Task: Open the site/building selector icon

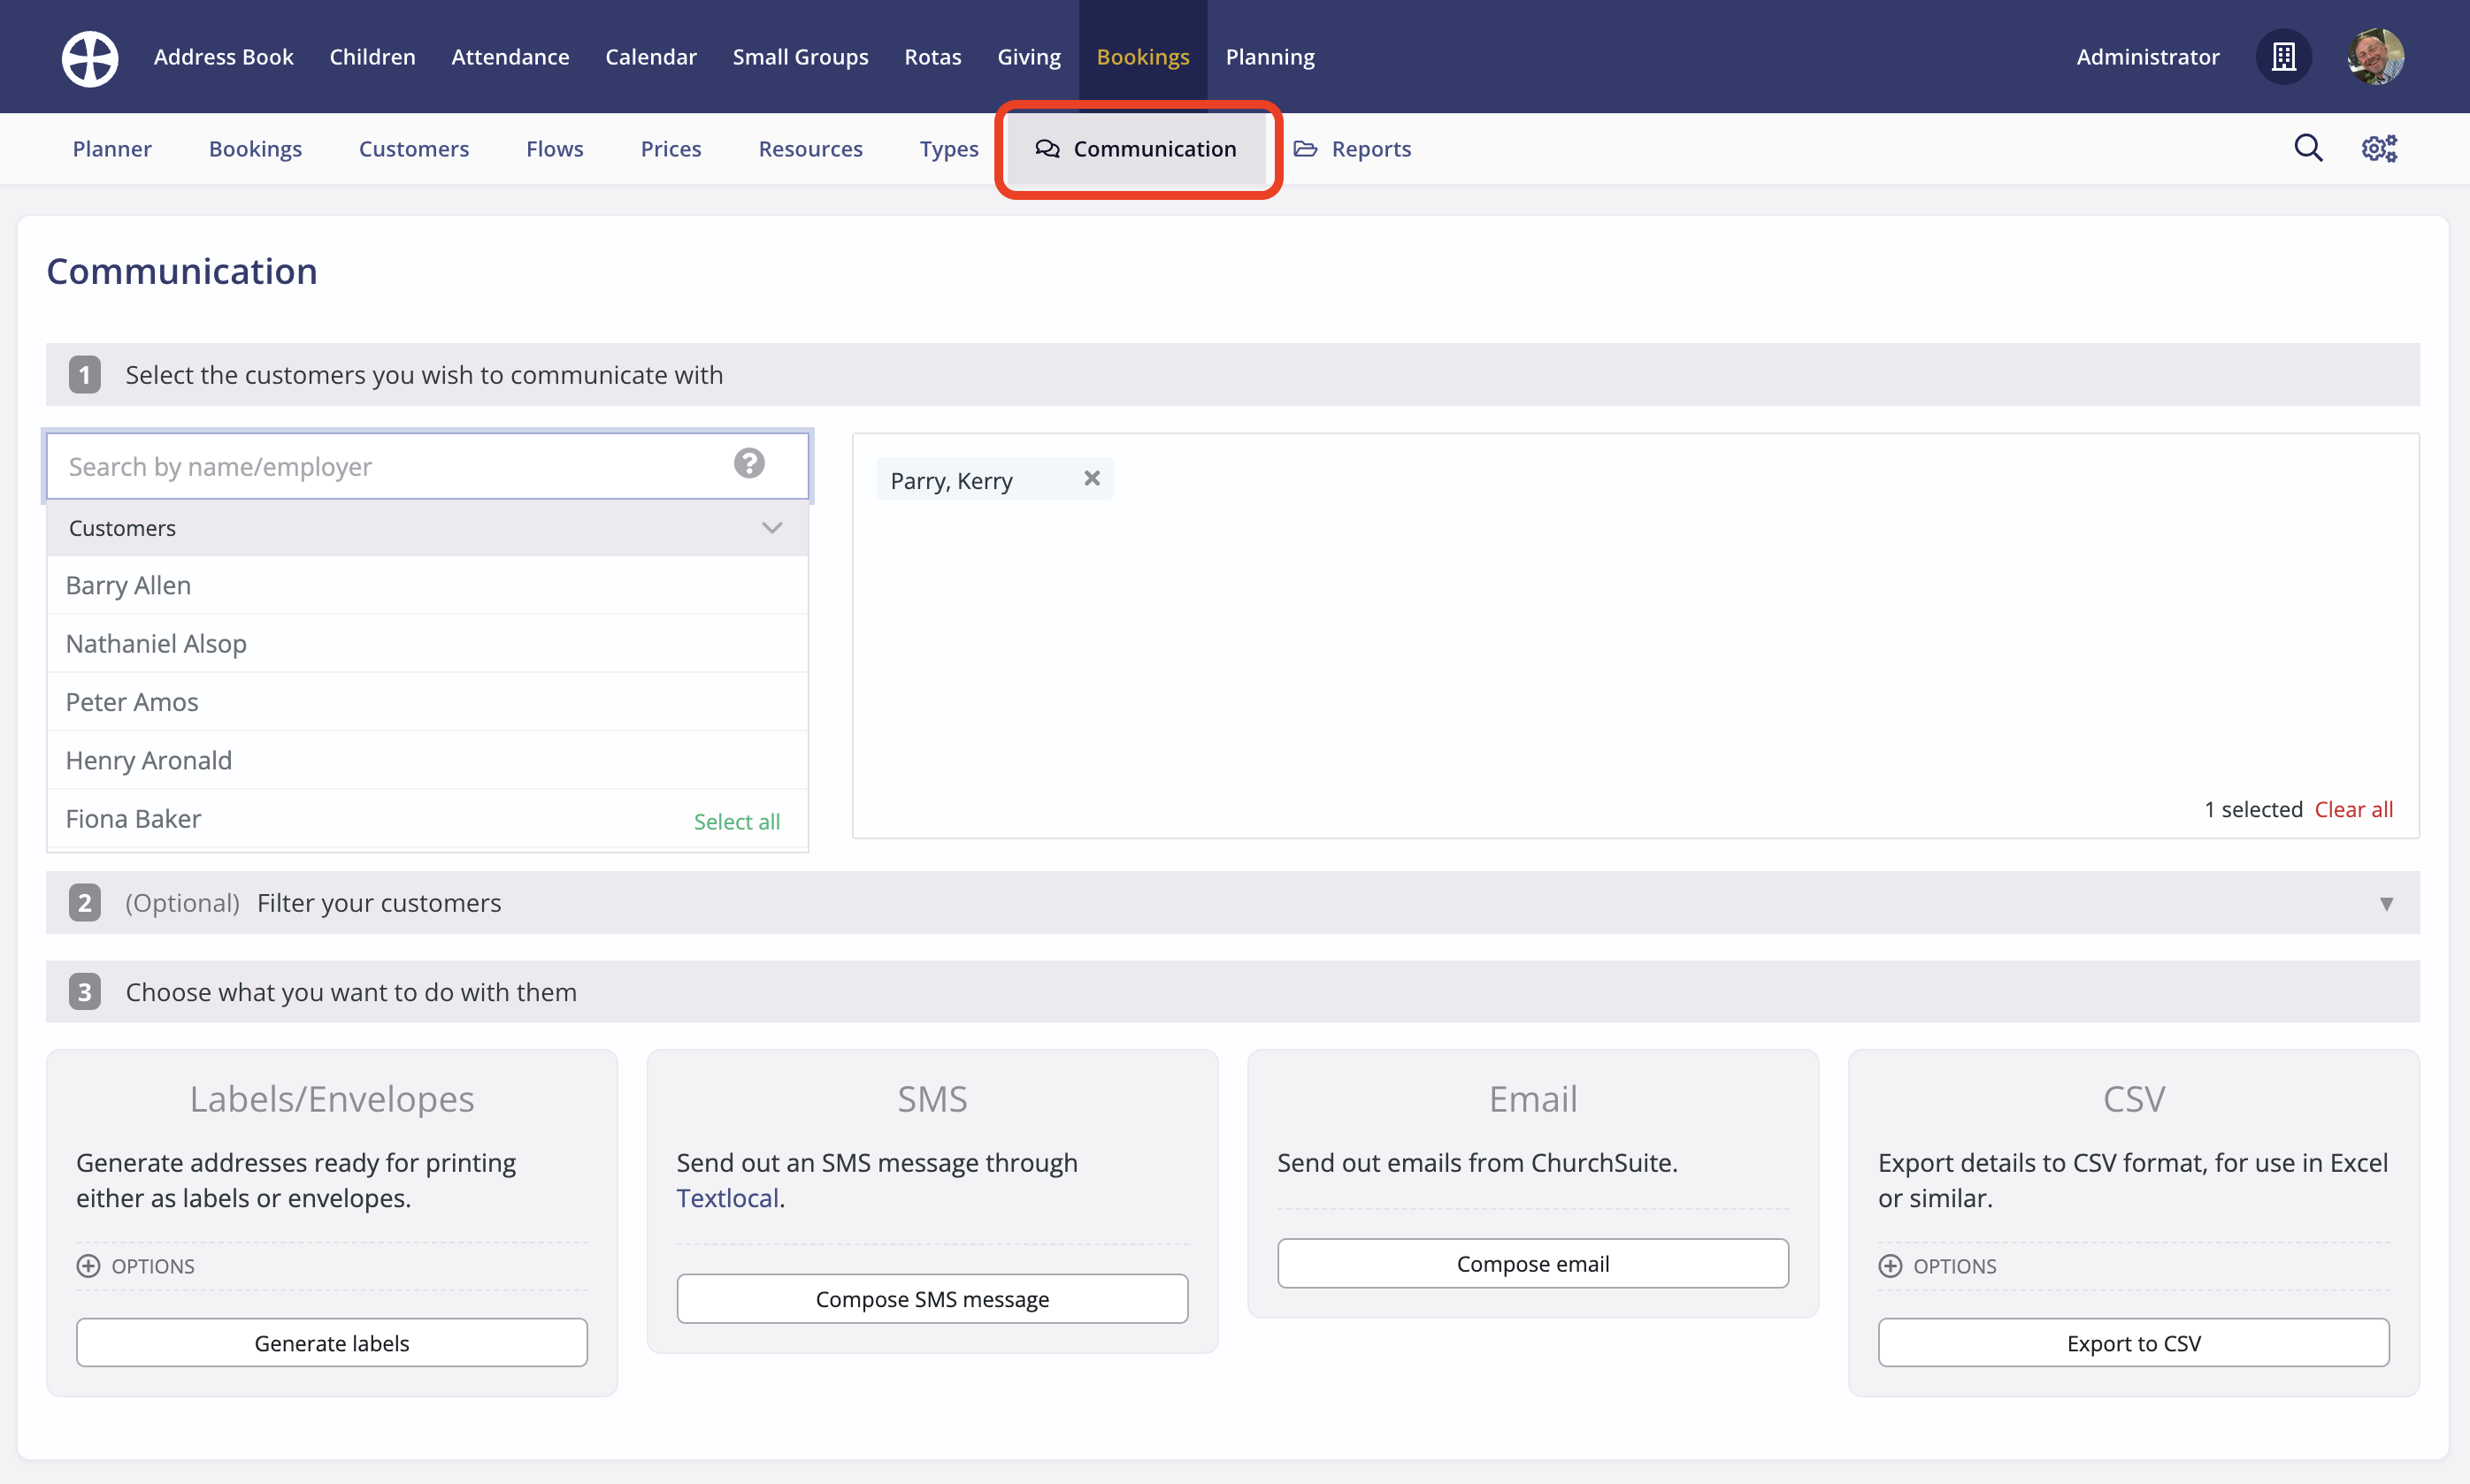Action: [2283, 57]
